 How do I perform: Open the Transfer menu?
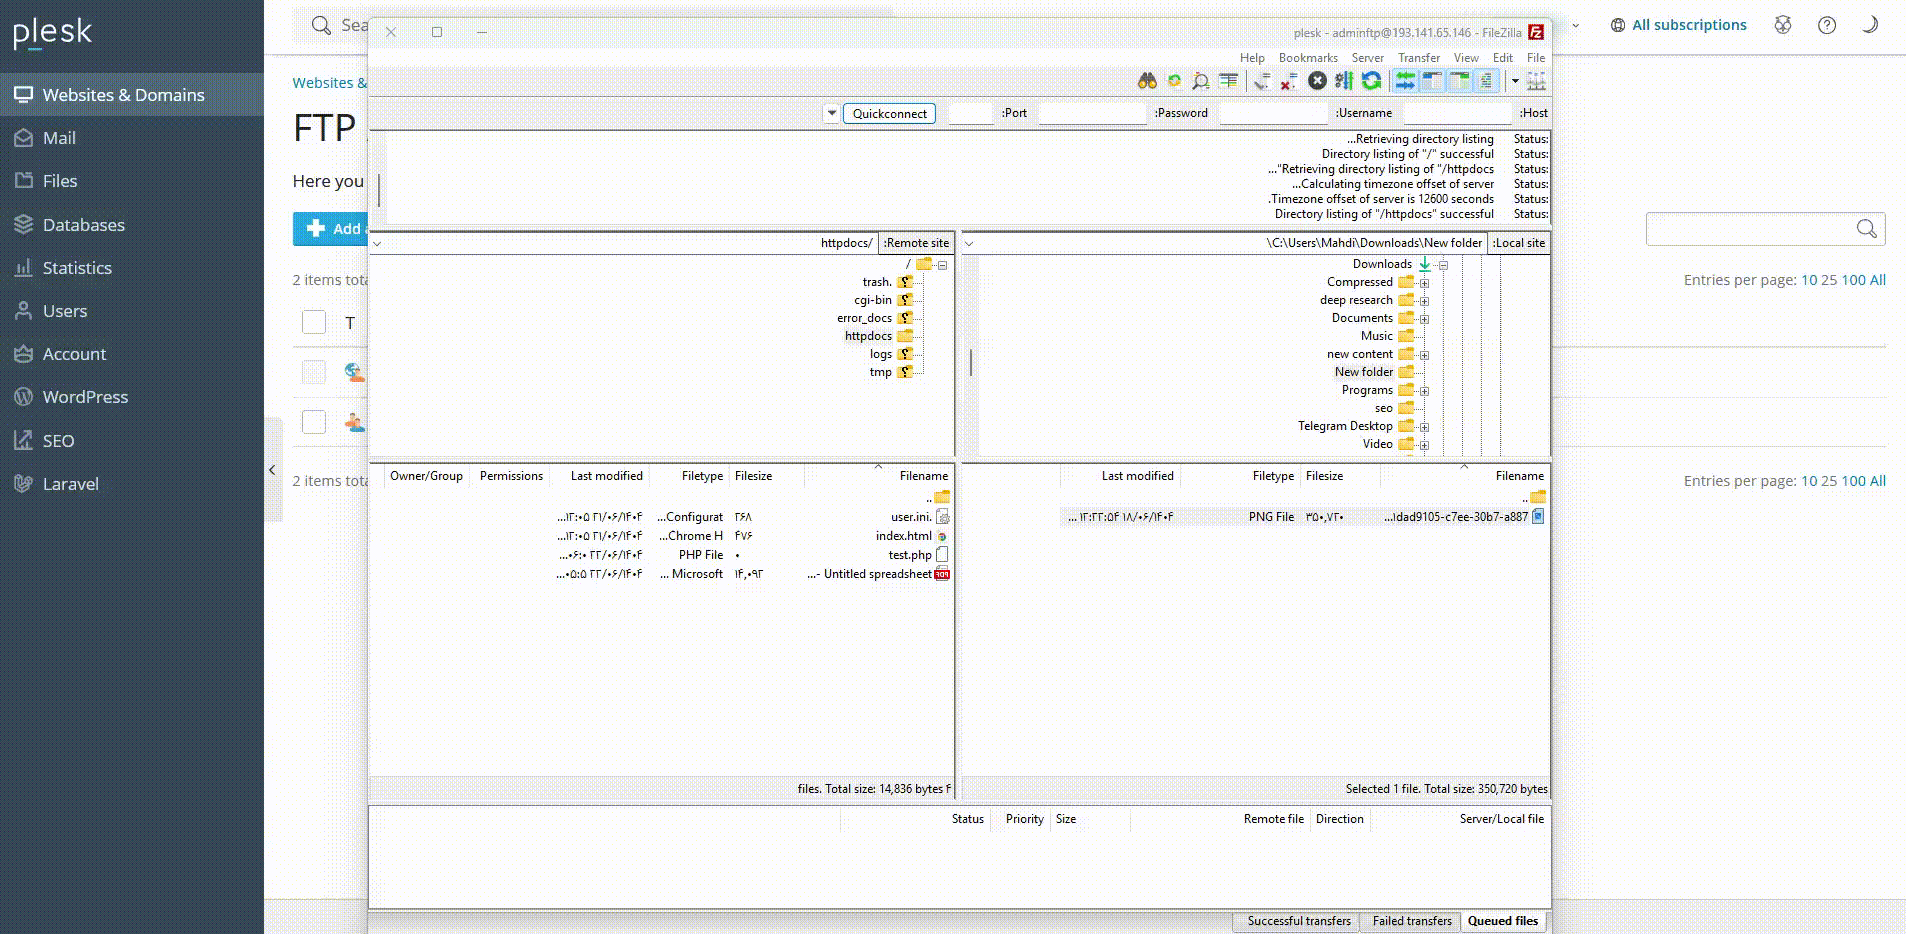click(1418, 58)
